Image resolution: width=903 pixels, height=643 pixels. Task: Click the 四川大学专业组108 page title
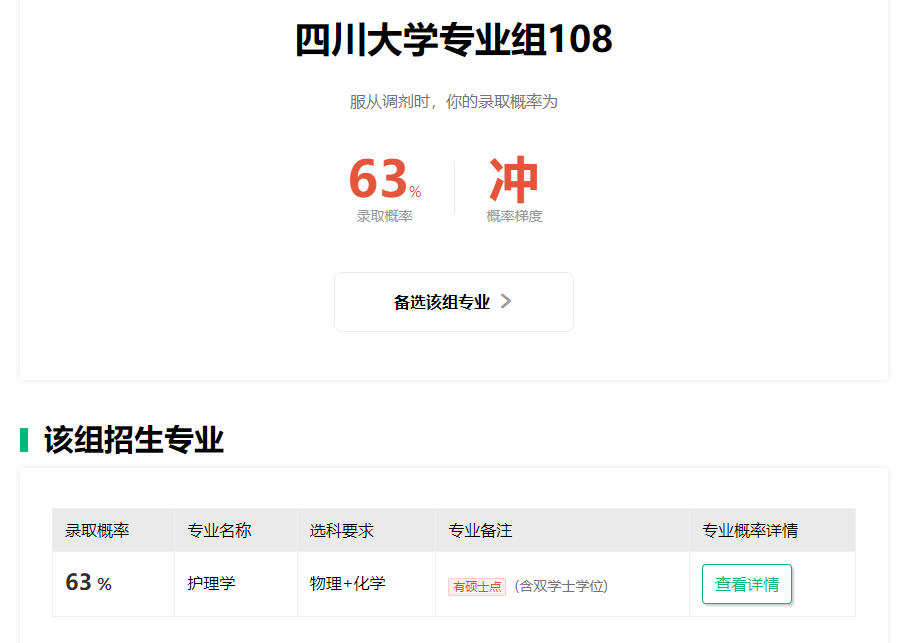click(453, 40)
